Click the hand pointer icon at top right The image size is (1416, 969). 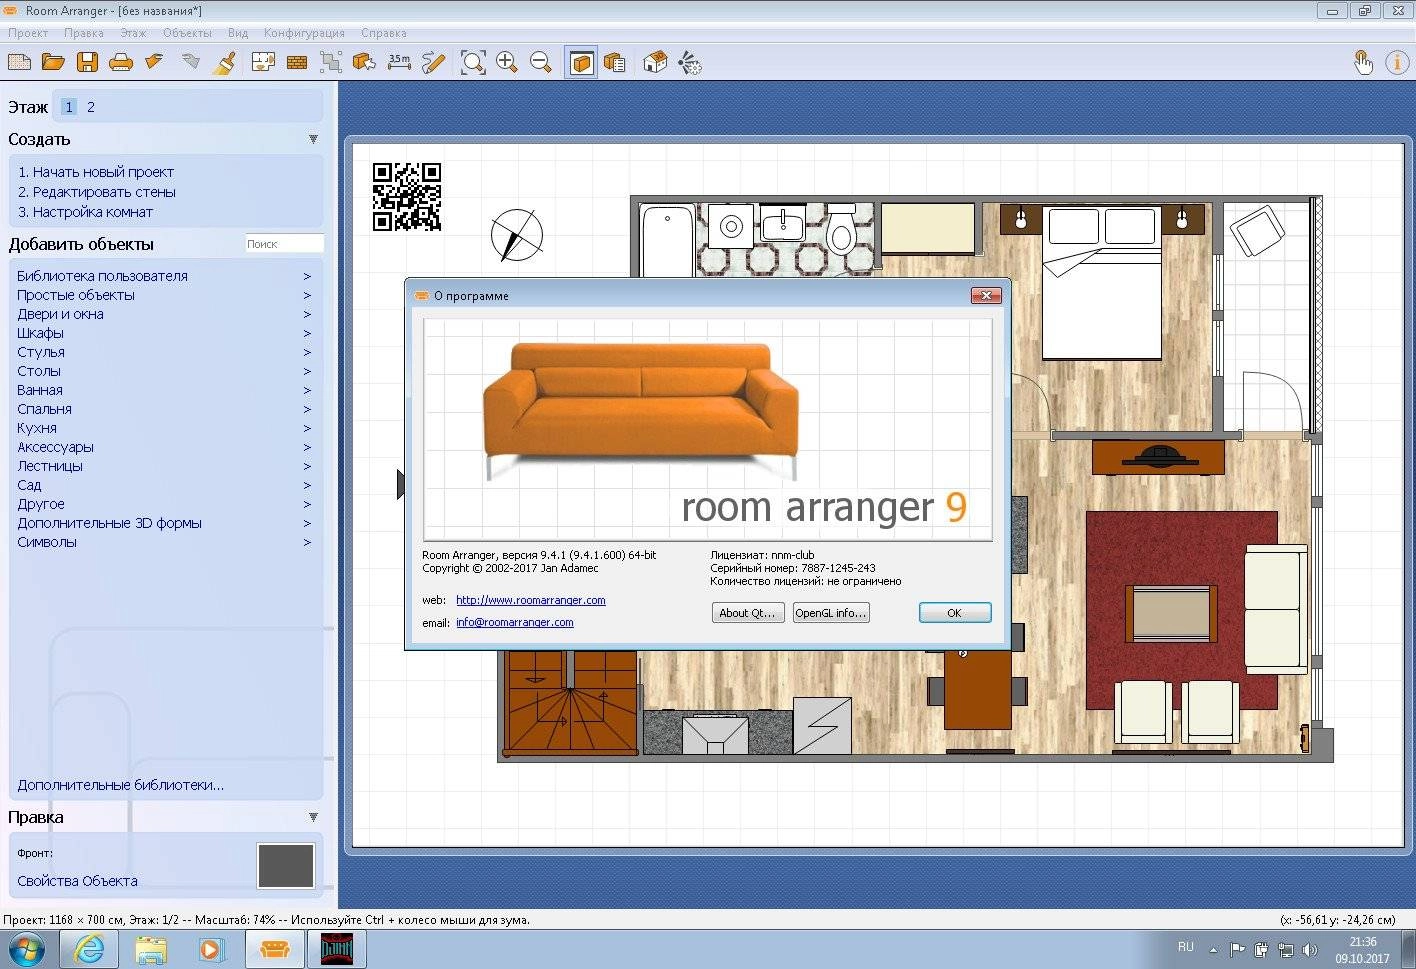click(x=1363, y=62)
